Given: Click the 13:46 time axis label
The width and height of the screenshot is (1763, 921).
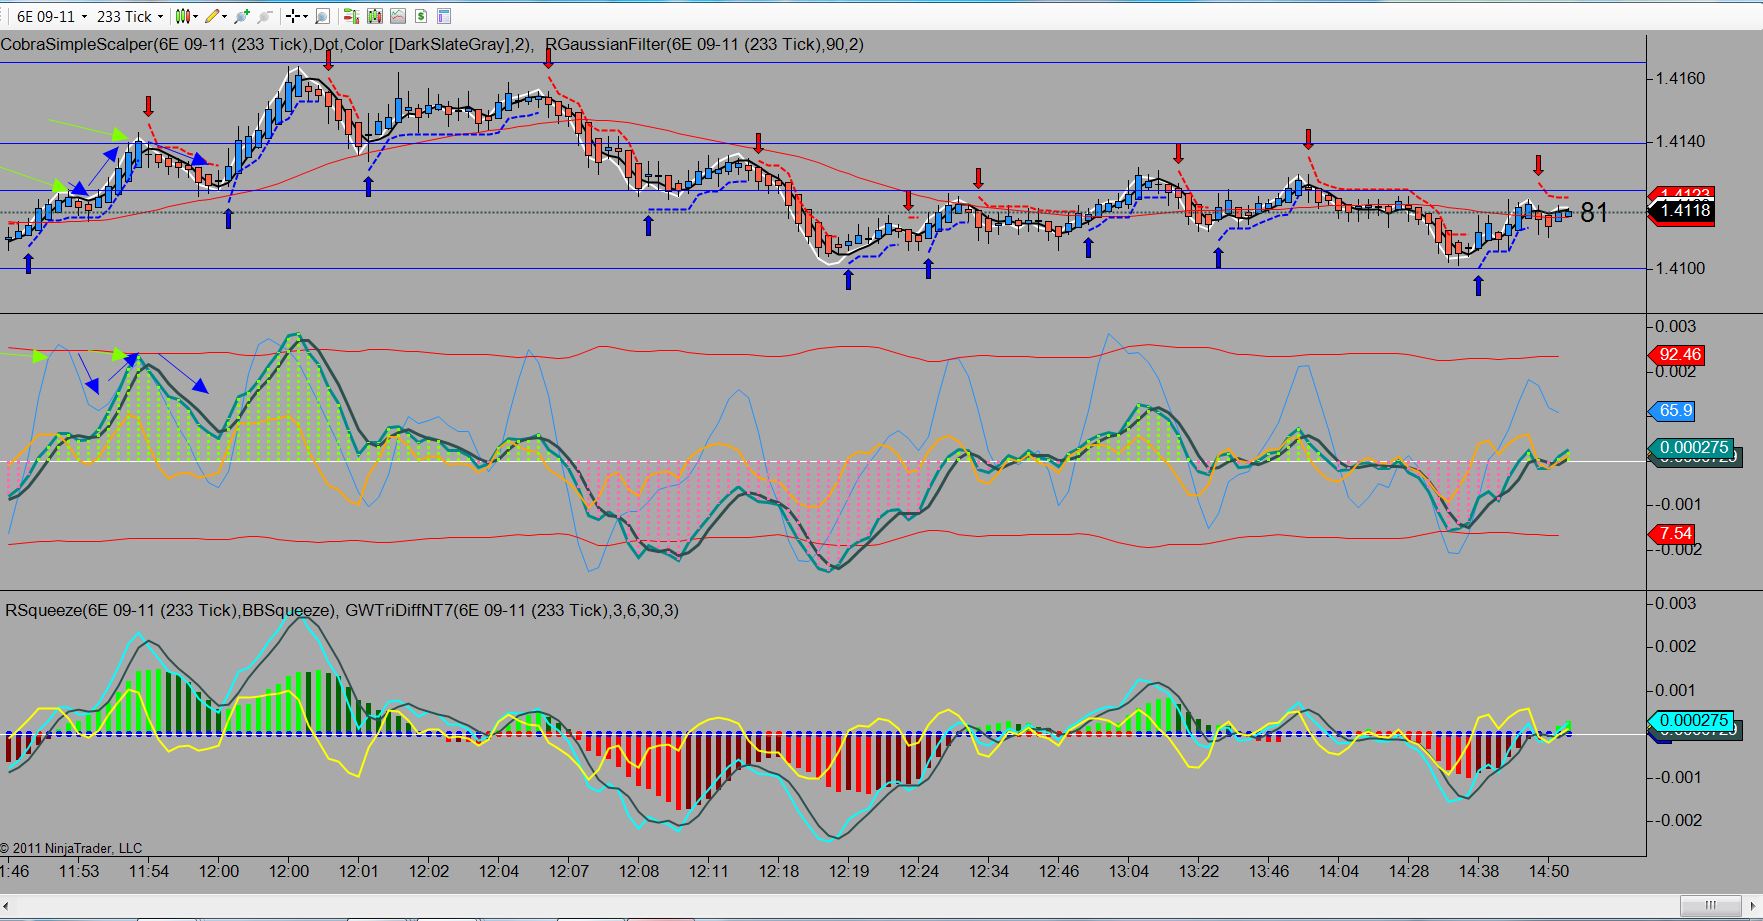Looking at the screenshot, I should [1269, 871].
